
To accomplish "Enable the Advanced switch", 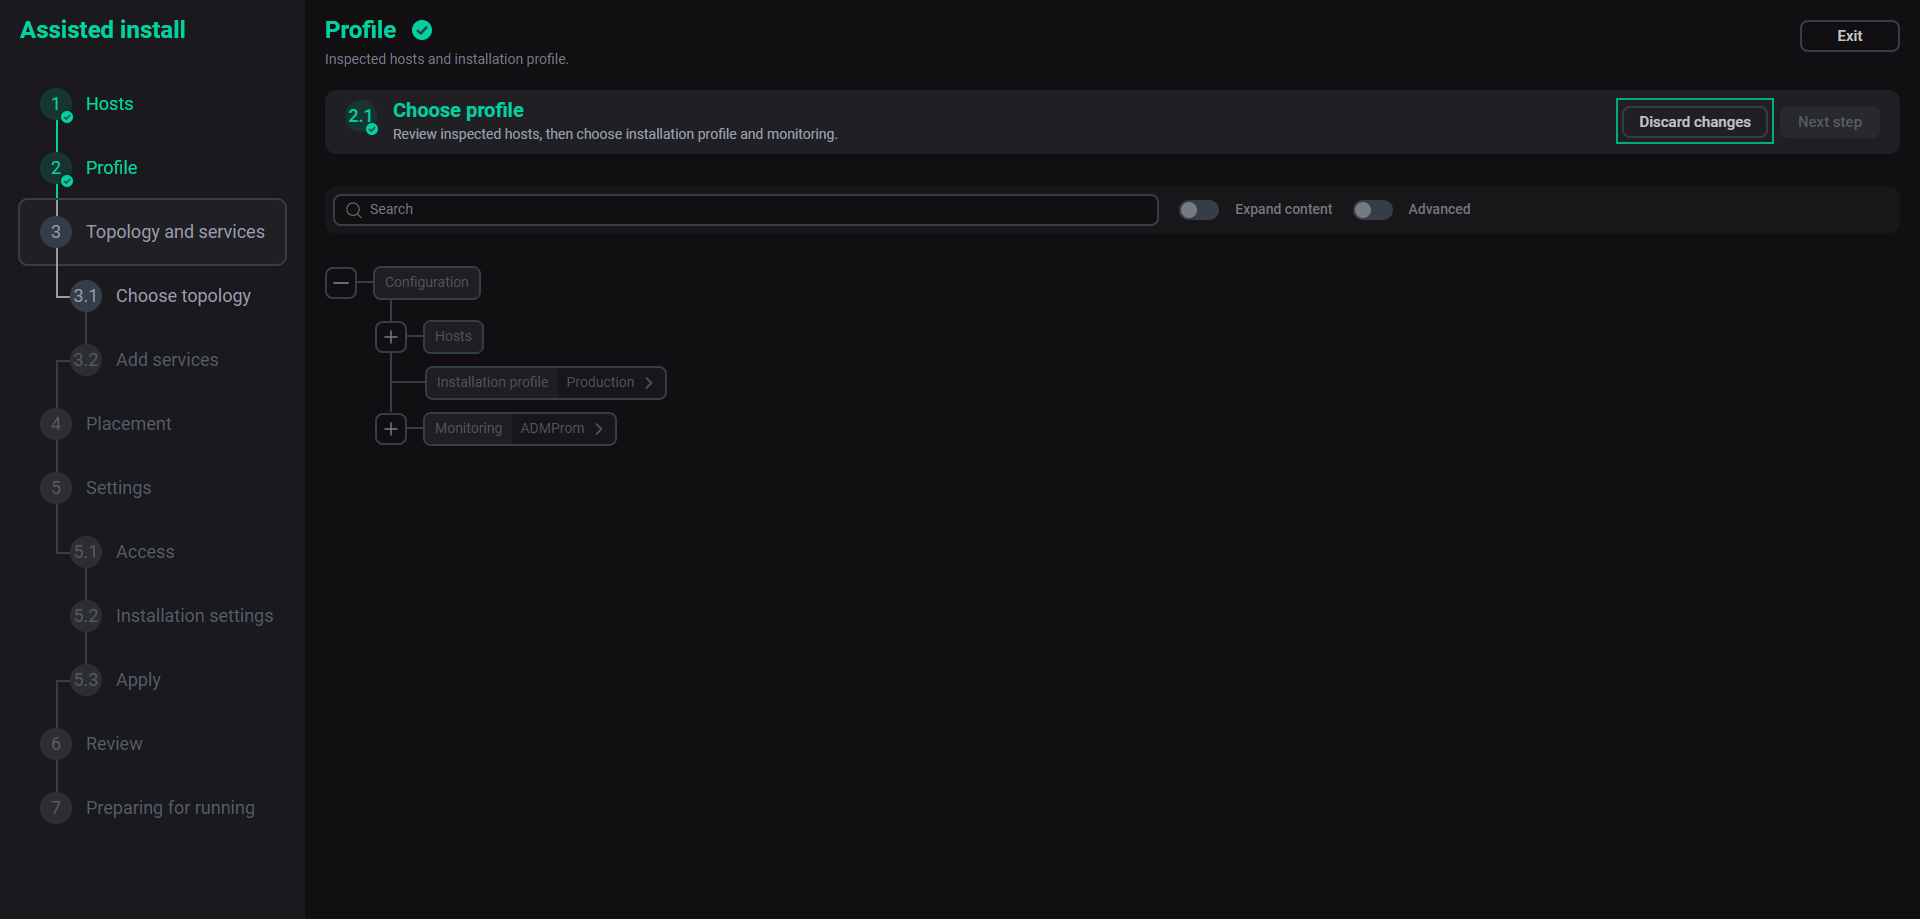I will 1372,210.
